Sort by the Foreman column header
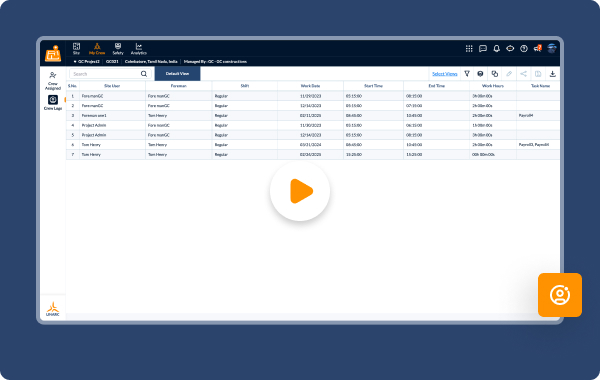 click(178, 86)
